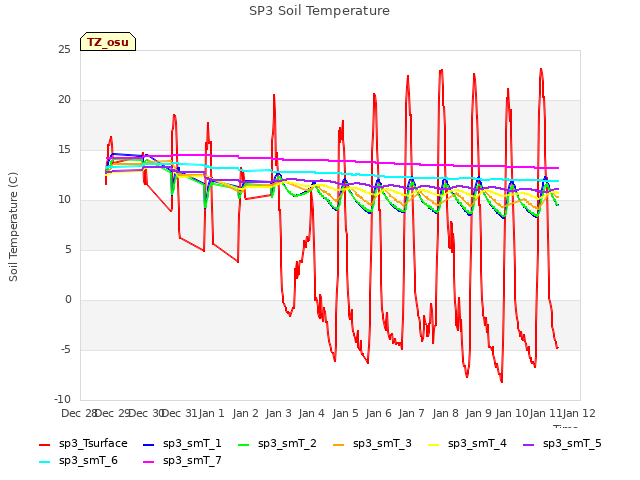Click the Dec 28 x-axis tick label
Viewport: 640px width, 480px height.
(79, 413)
